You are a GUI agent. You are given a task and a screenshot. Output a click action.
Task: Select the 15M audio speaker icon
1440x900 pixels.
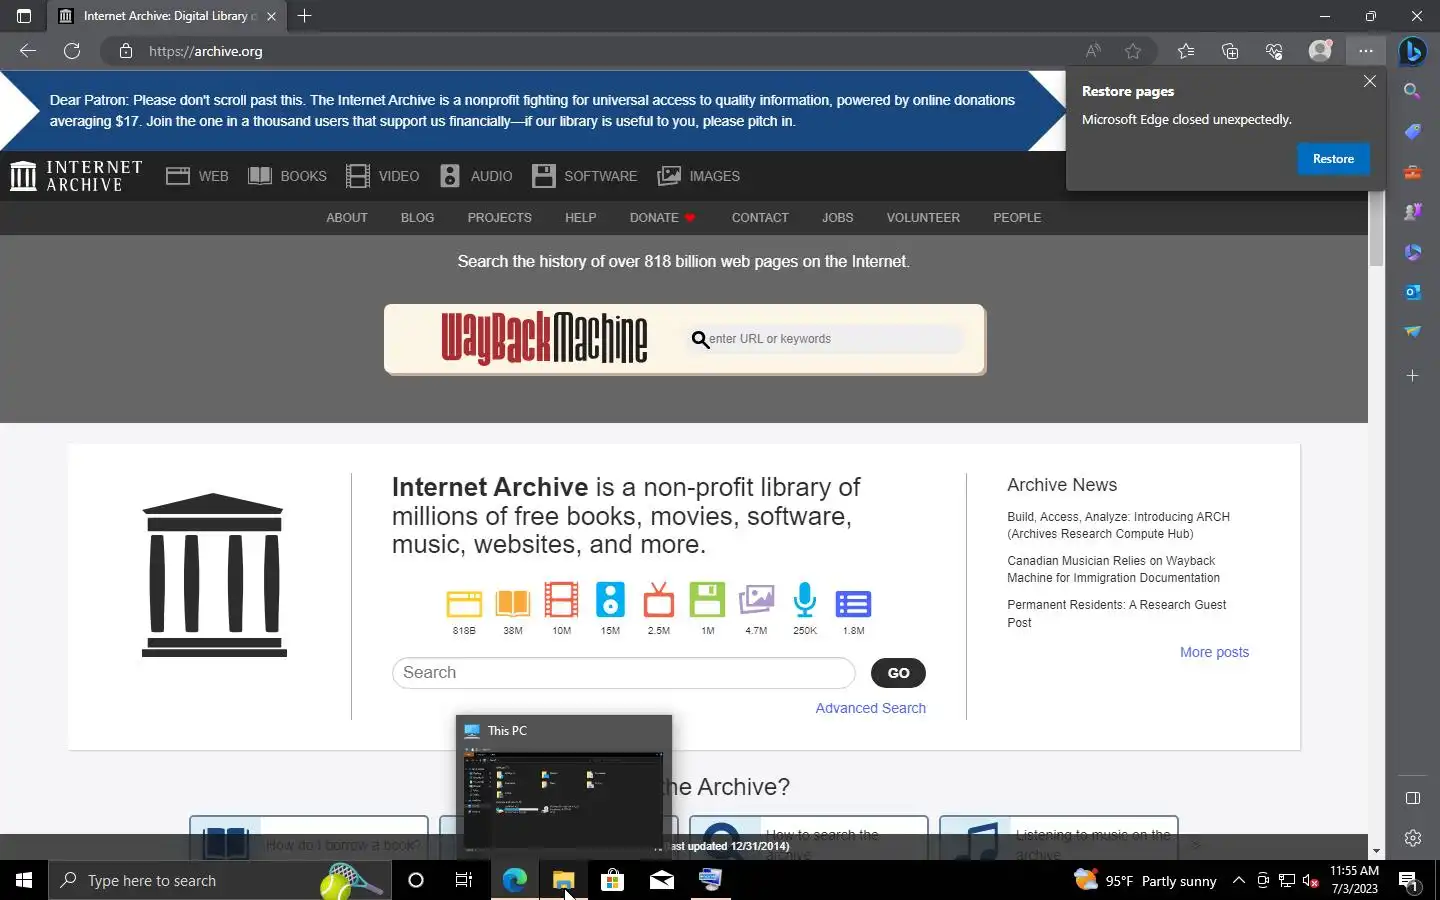point(610,600)
